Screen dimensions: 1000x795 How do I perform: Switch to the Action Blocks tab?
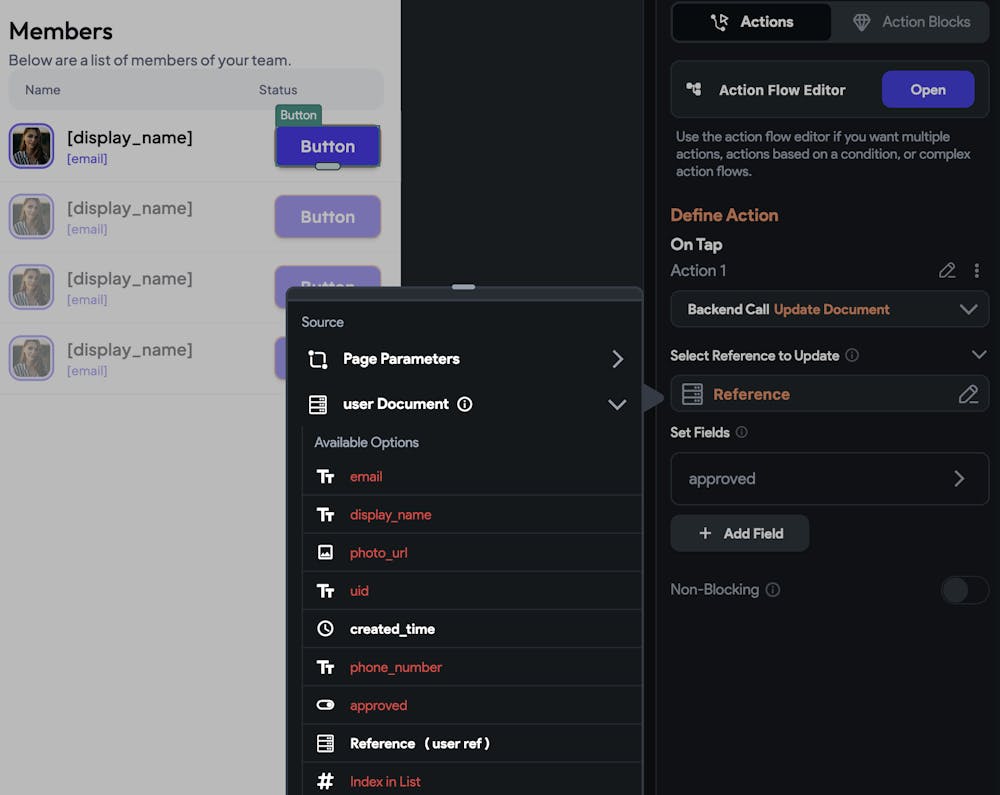pos(910,22)
